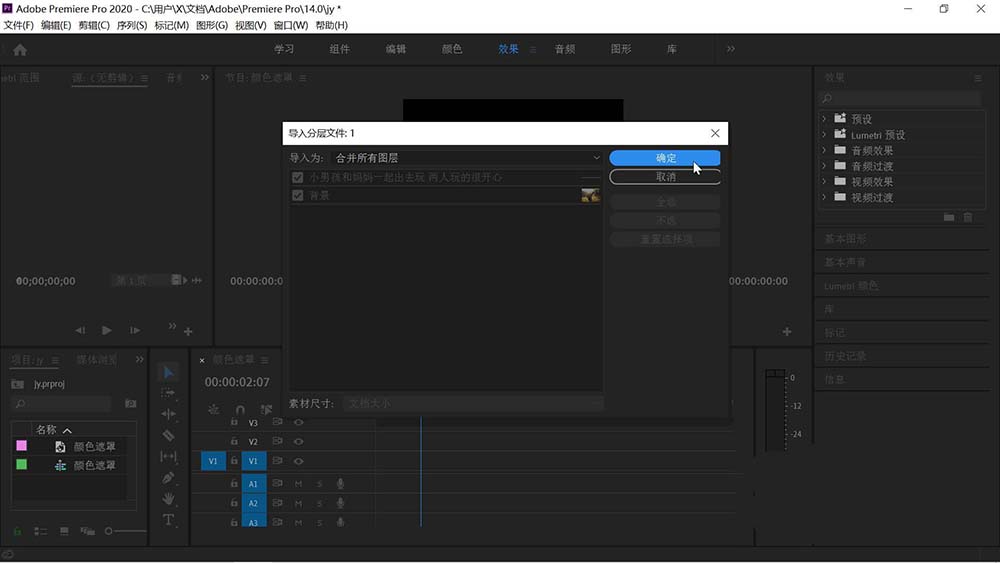Screen dimensions: 1000x563
Task: Hide track V3 with eye toggle
Action: (x=298, y=422)
